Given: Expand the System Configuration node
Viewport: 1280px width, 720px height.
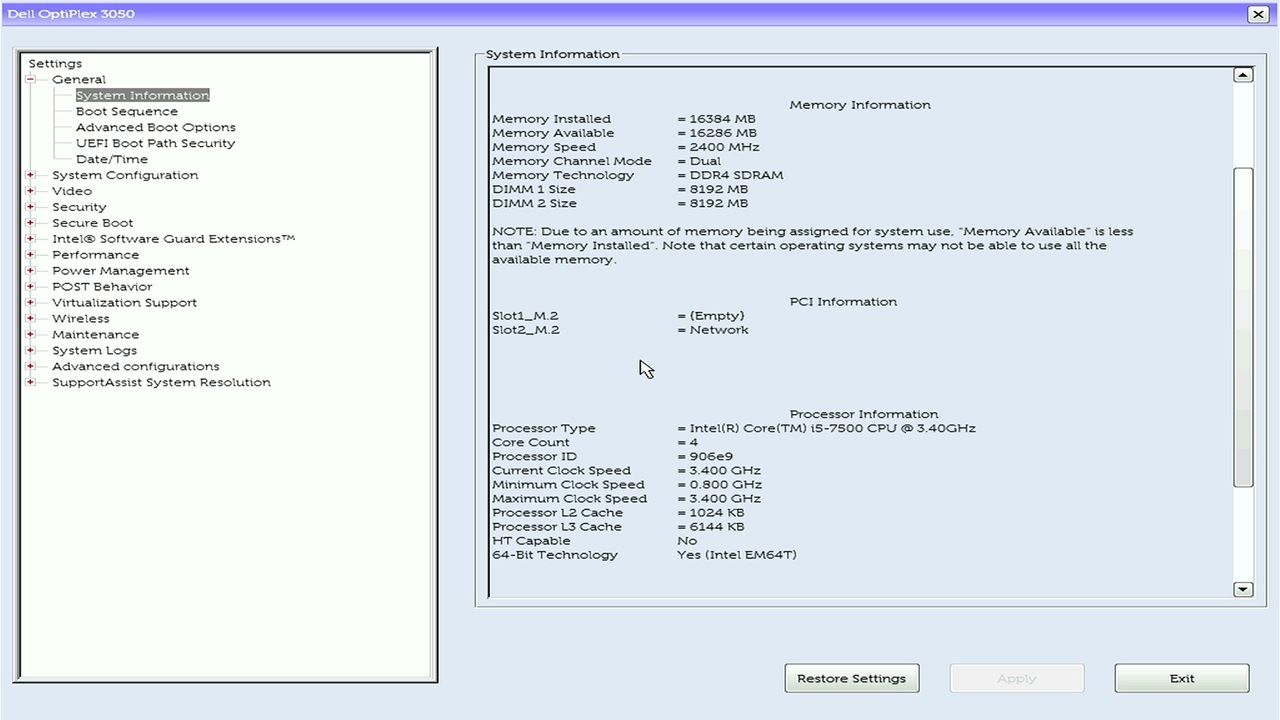Looking at the screenshot, I should [31, 175].
